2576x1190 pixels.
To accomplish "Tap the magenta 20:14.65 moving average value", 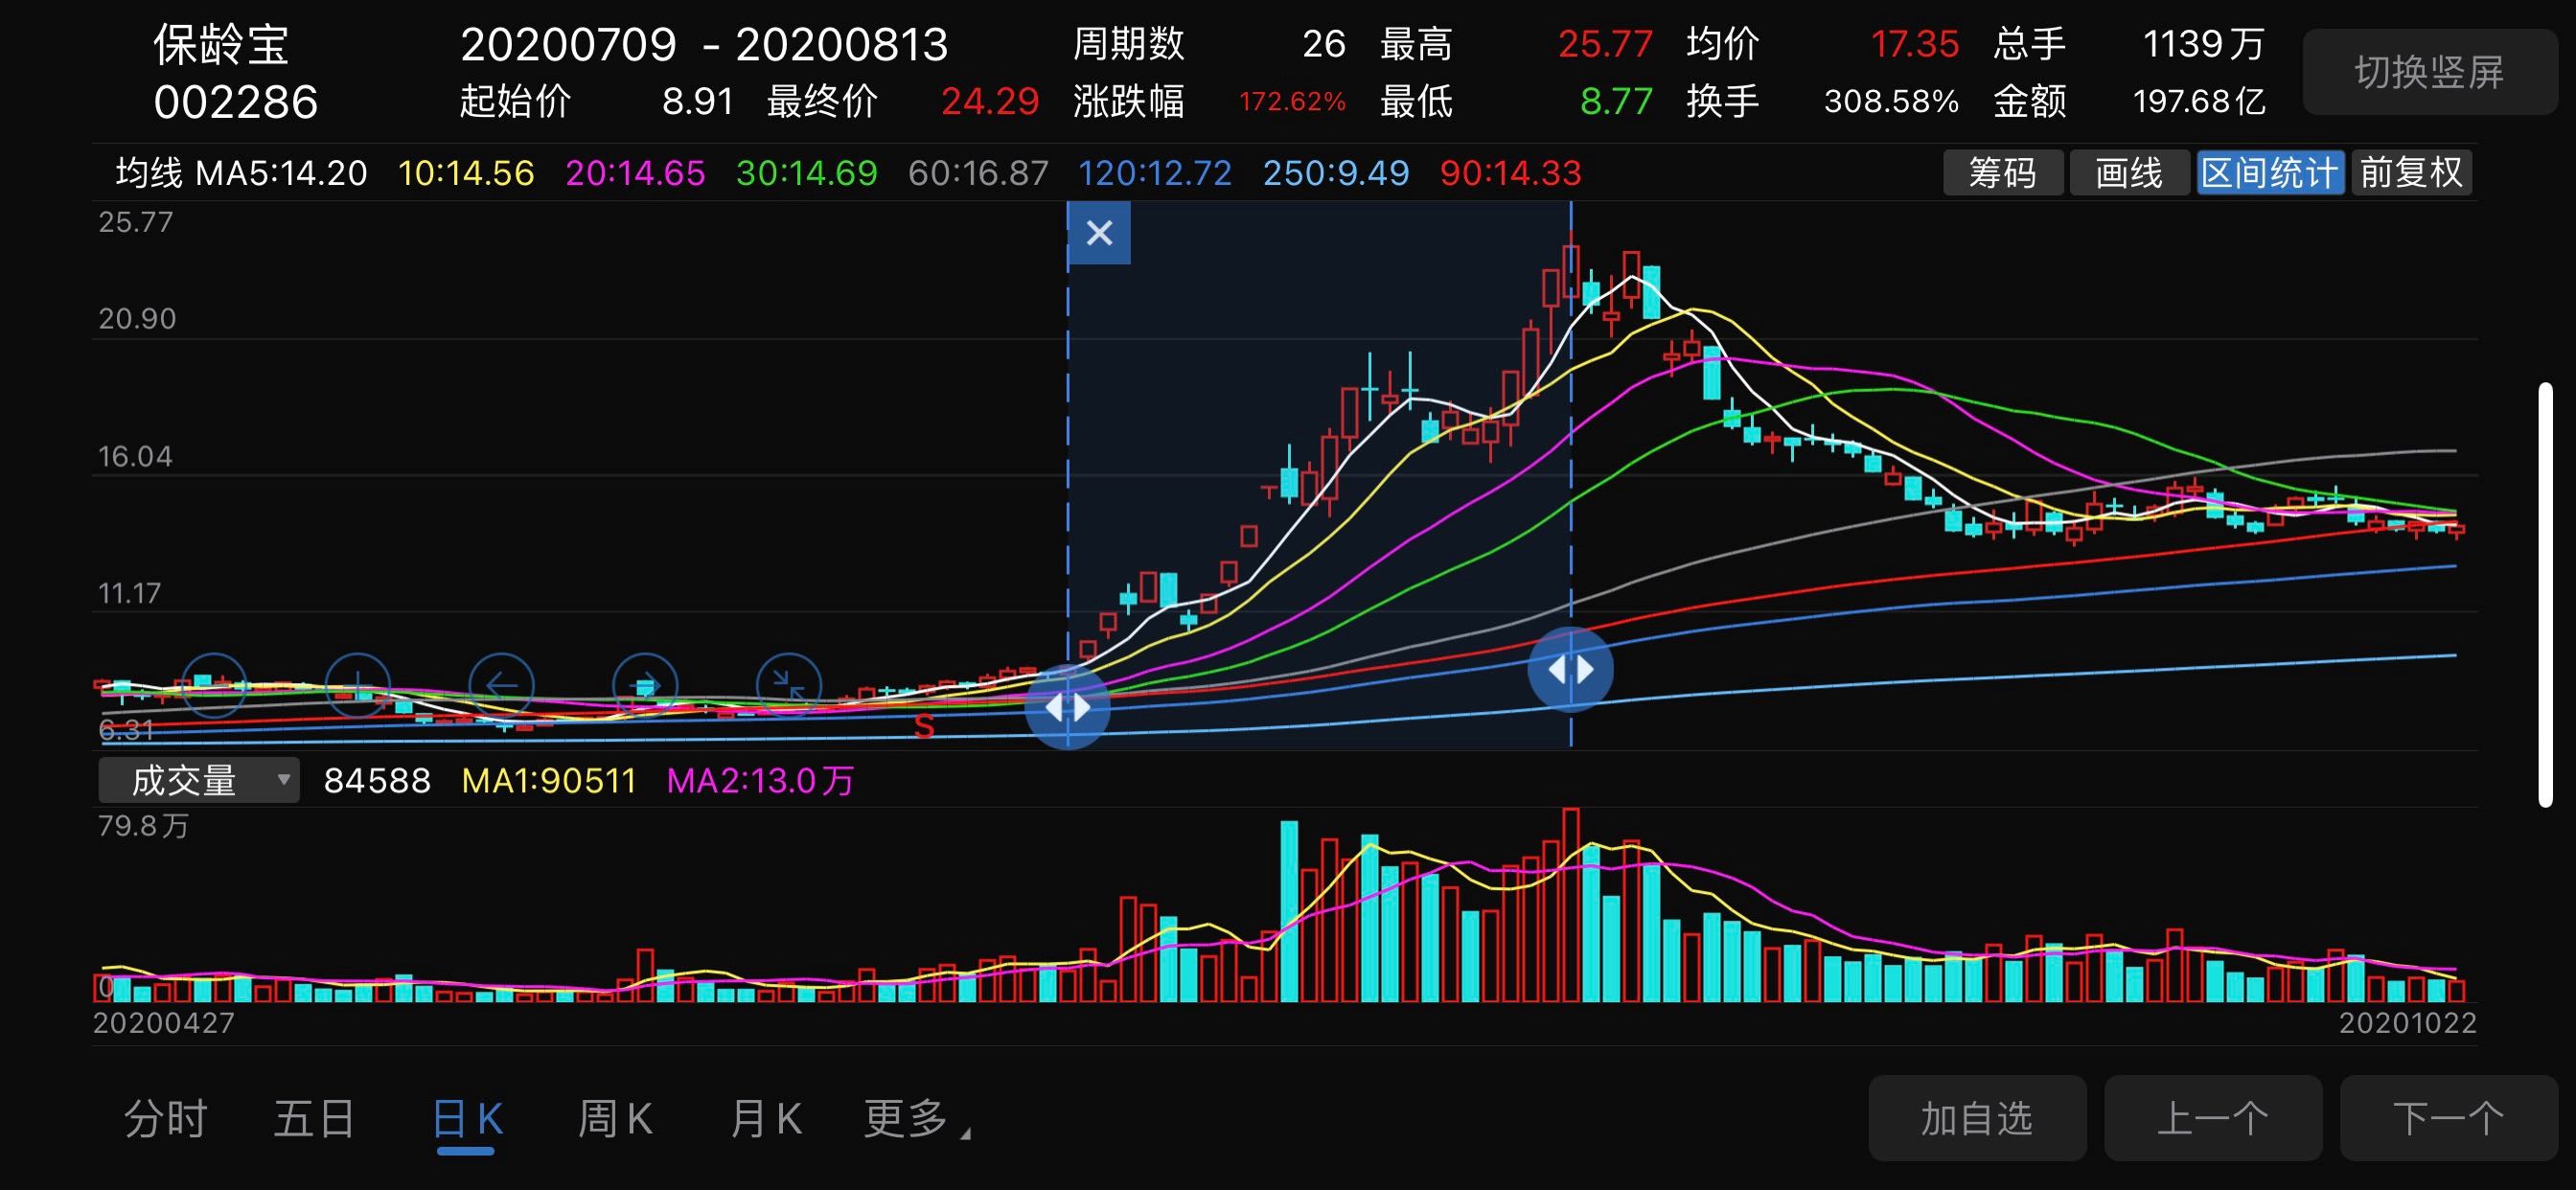I will pyautogui.click(x=636, y=173).
